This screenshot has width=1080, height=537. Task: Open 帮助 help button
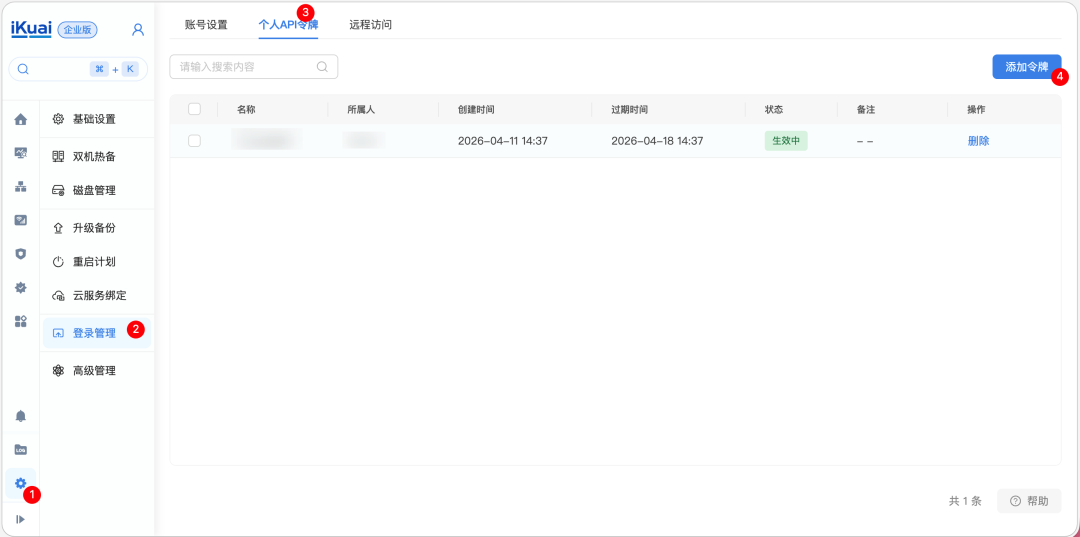pyautogui.click(x=1029, y=501)
